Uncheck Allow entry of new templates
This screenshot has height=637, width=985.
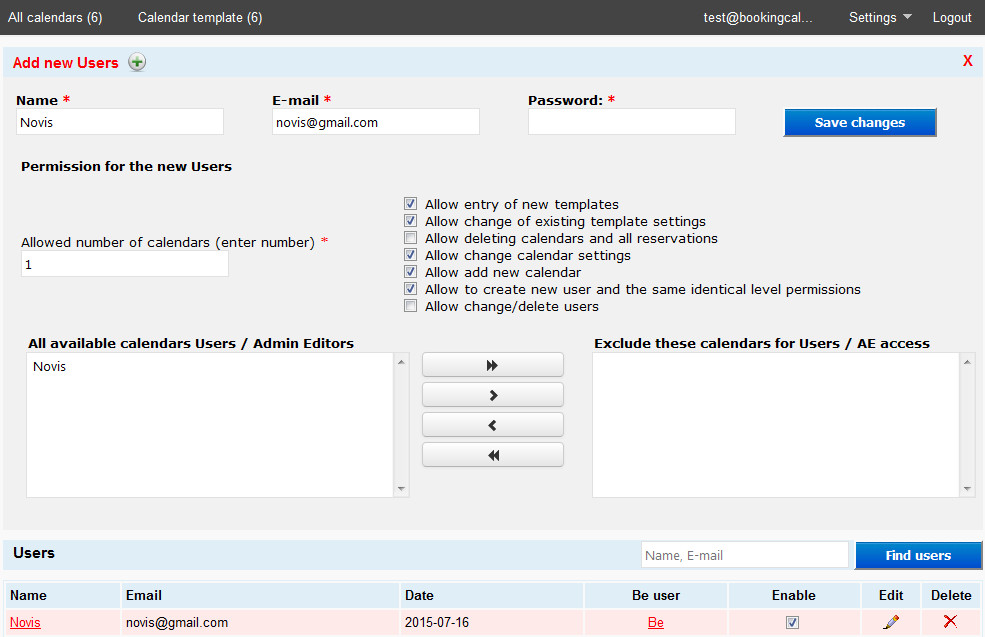410,204
